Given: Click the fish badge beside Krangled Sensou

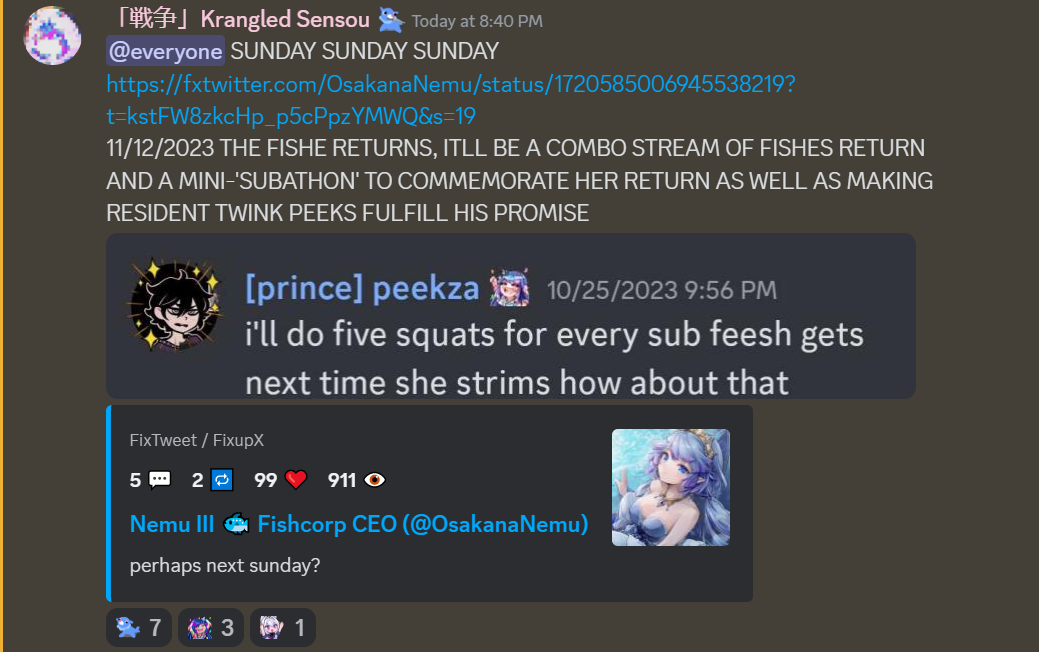Looking at the screenshot, I should click(x=390, y=20).
